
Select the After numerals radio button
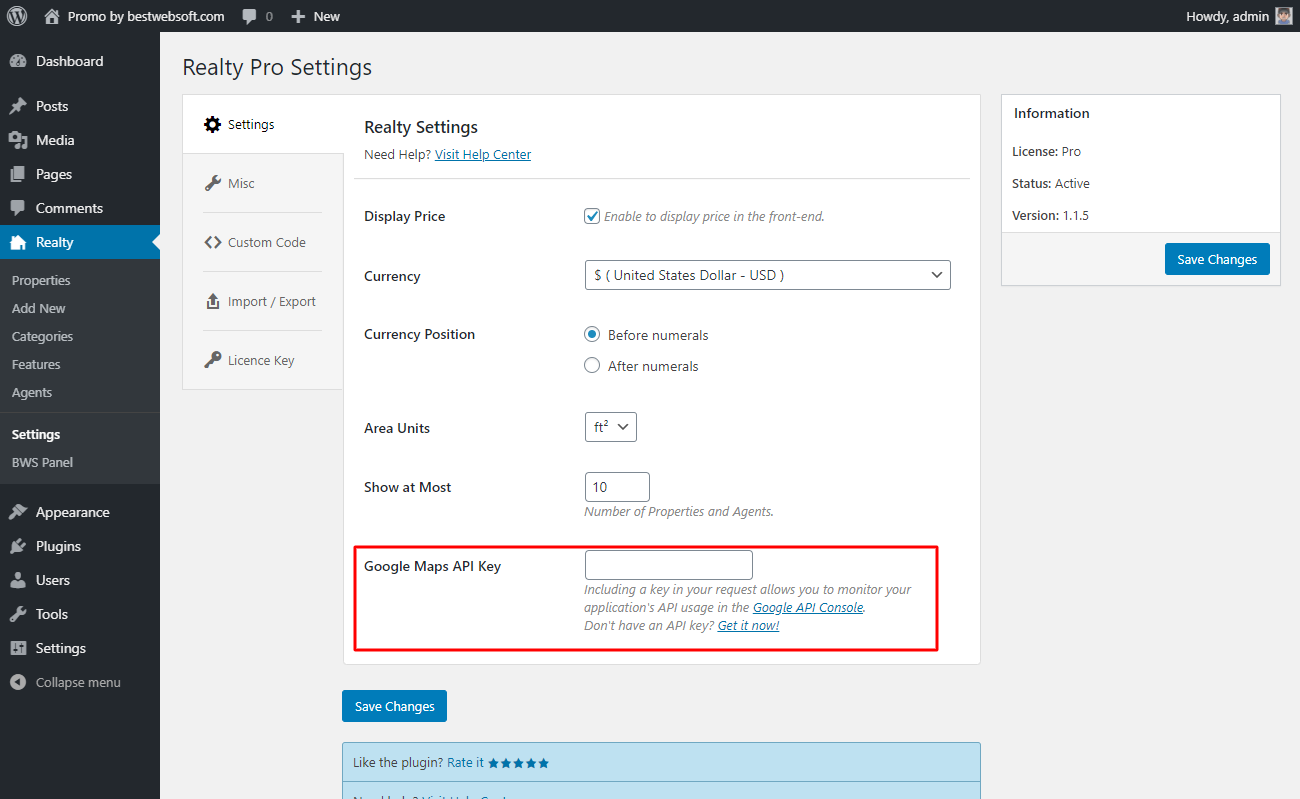click(592, 366)
